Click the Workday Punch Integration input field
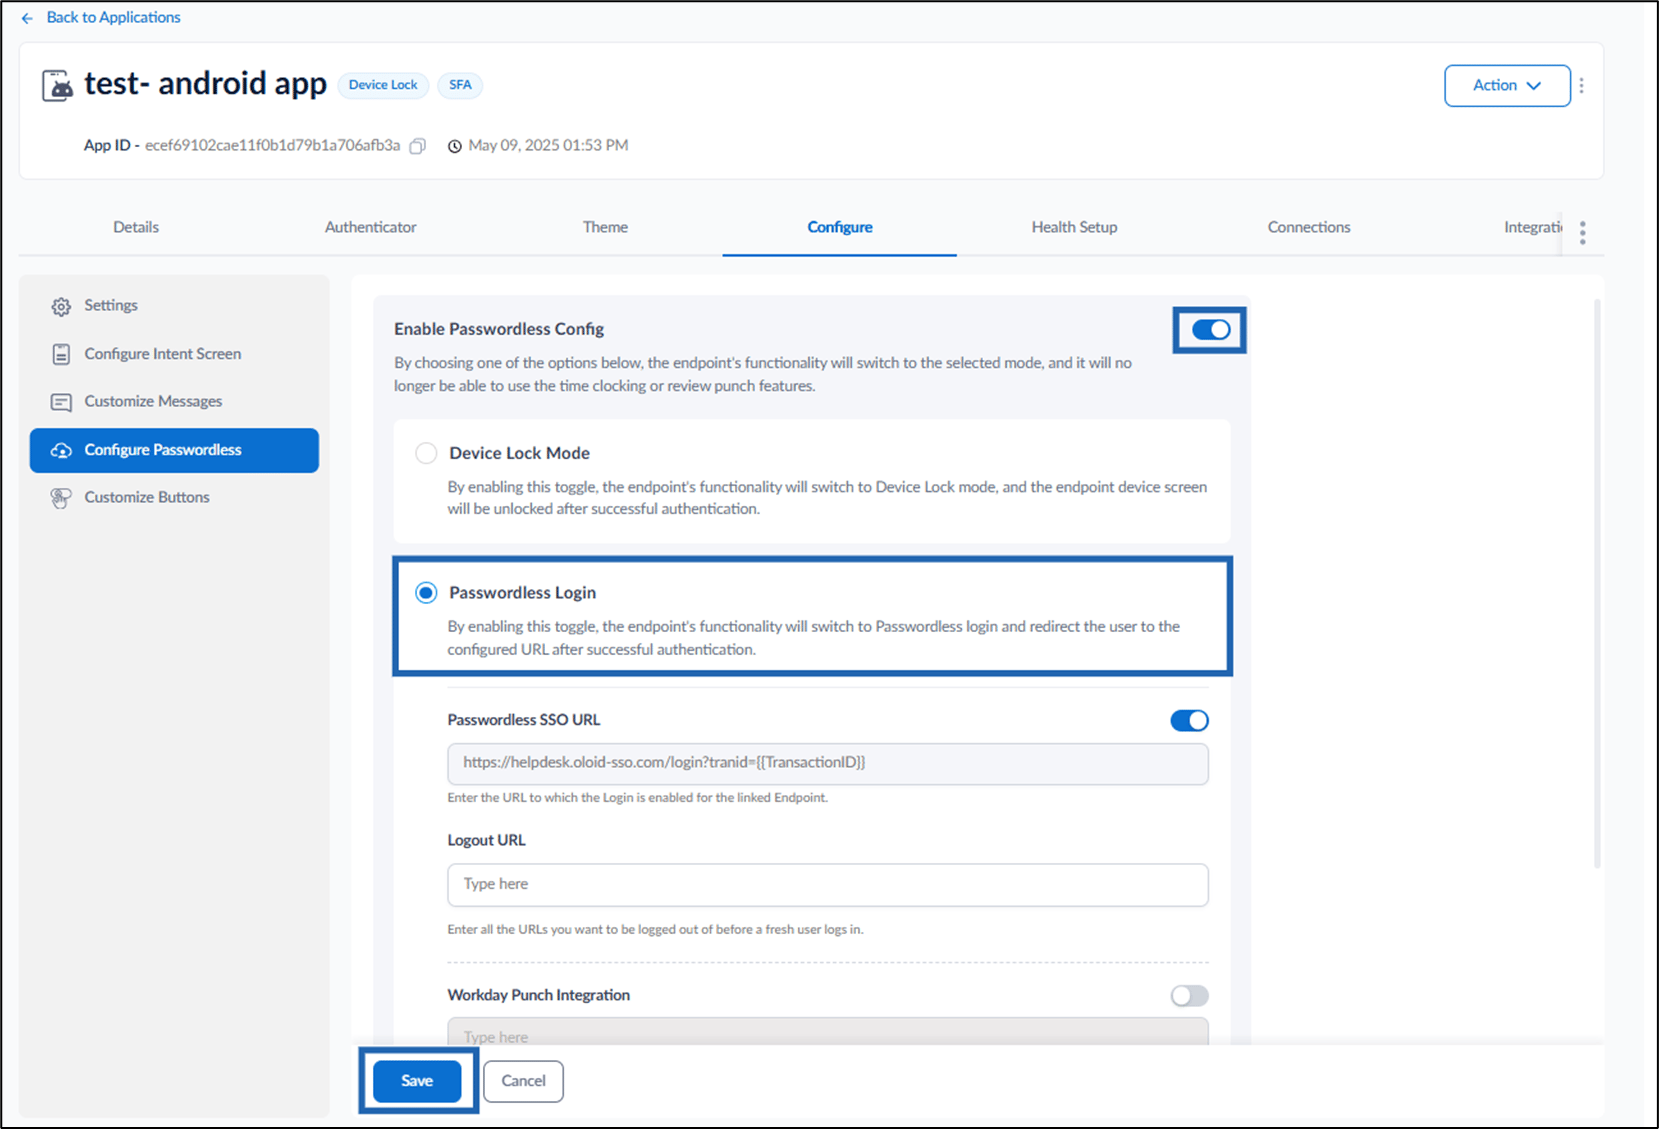1659x1129 pixels. [x=827, y=1032]
